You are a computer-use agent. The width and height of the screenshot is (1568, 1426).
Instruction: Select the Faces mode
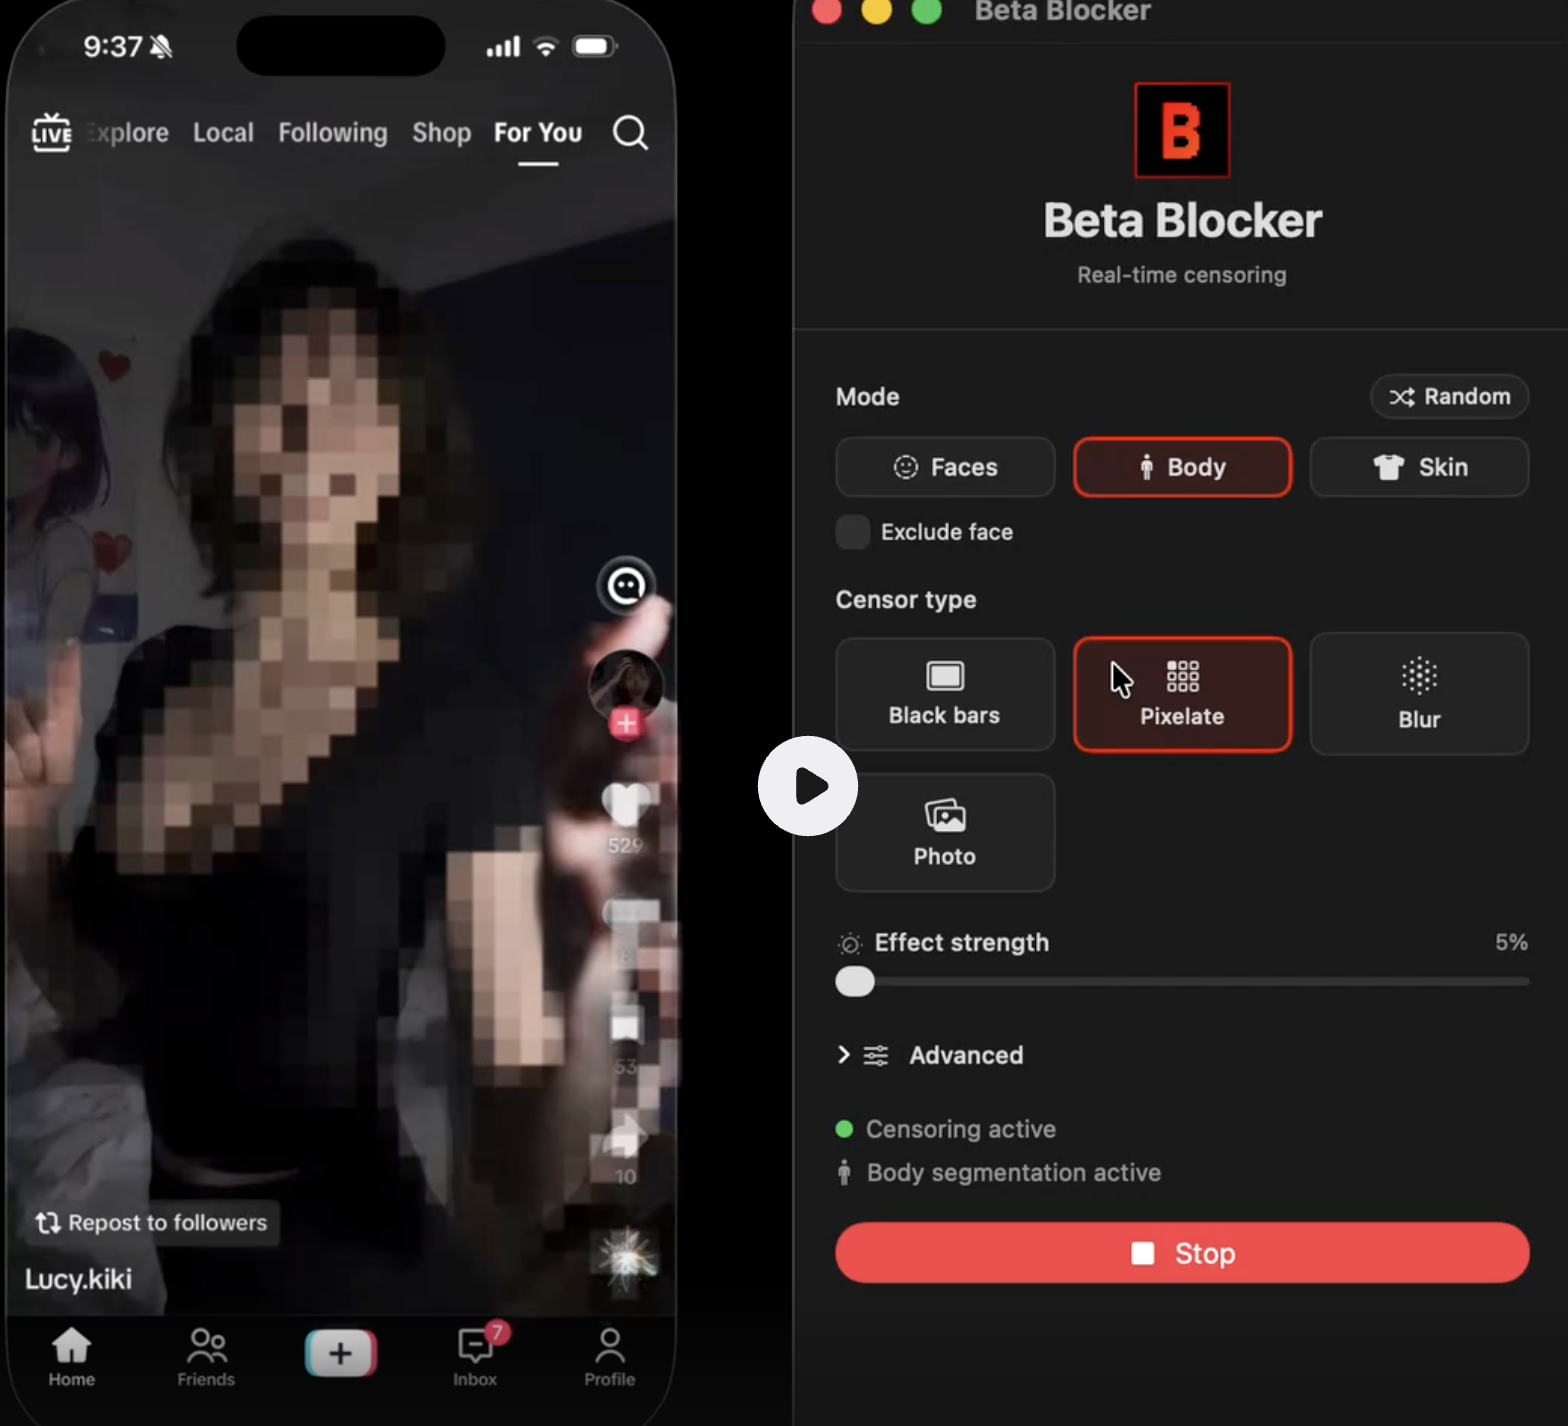945,467
